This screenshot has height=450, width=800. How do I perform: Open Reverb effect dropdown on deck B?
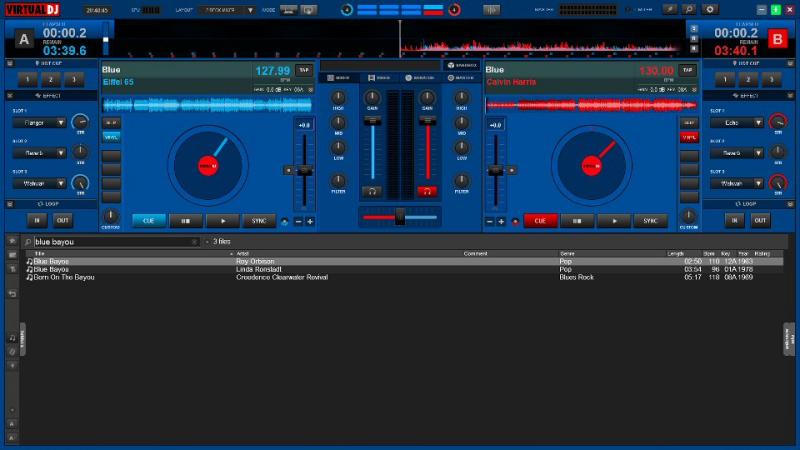click(x=737, y=153)
